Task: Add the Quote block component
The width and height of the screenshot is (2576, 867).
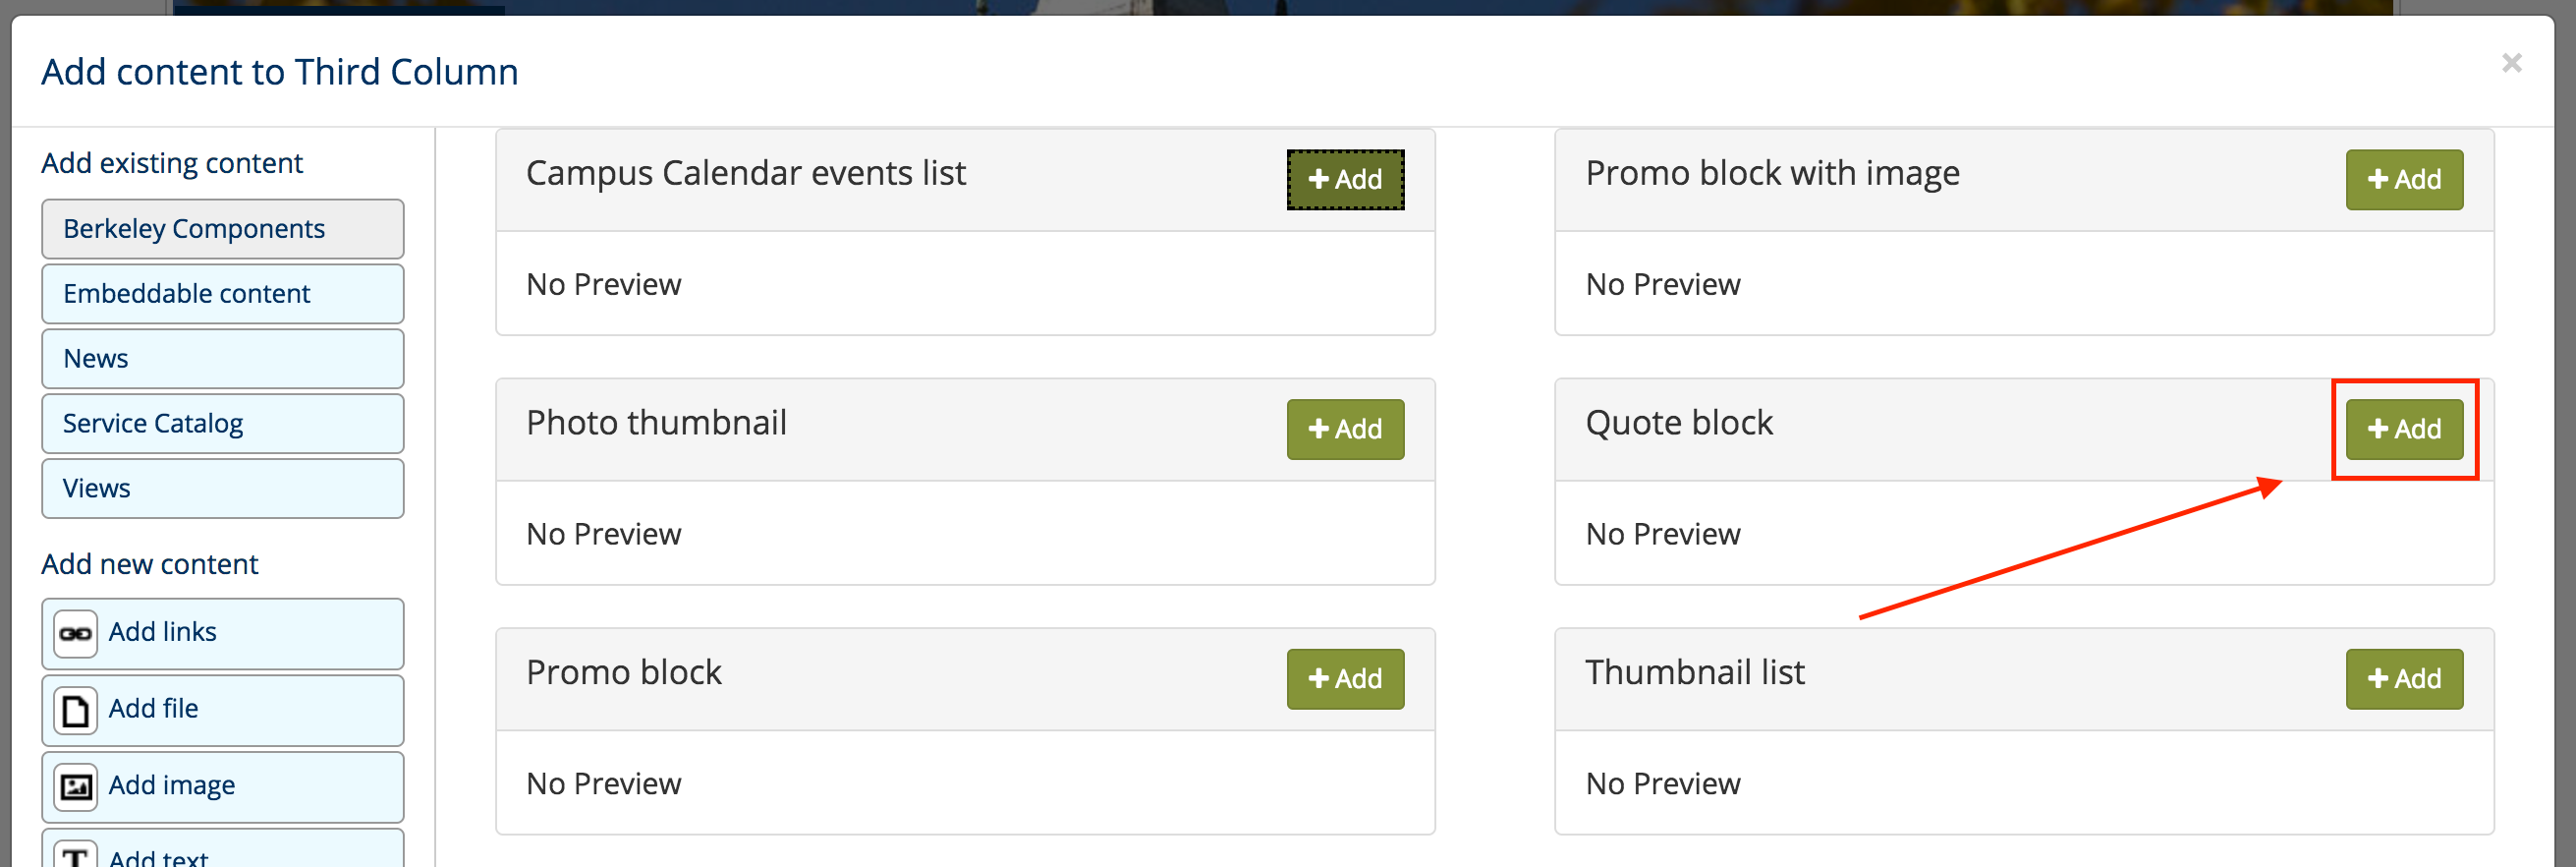Action: 2403,429
